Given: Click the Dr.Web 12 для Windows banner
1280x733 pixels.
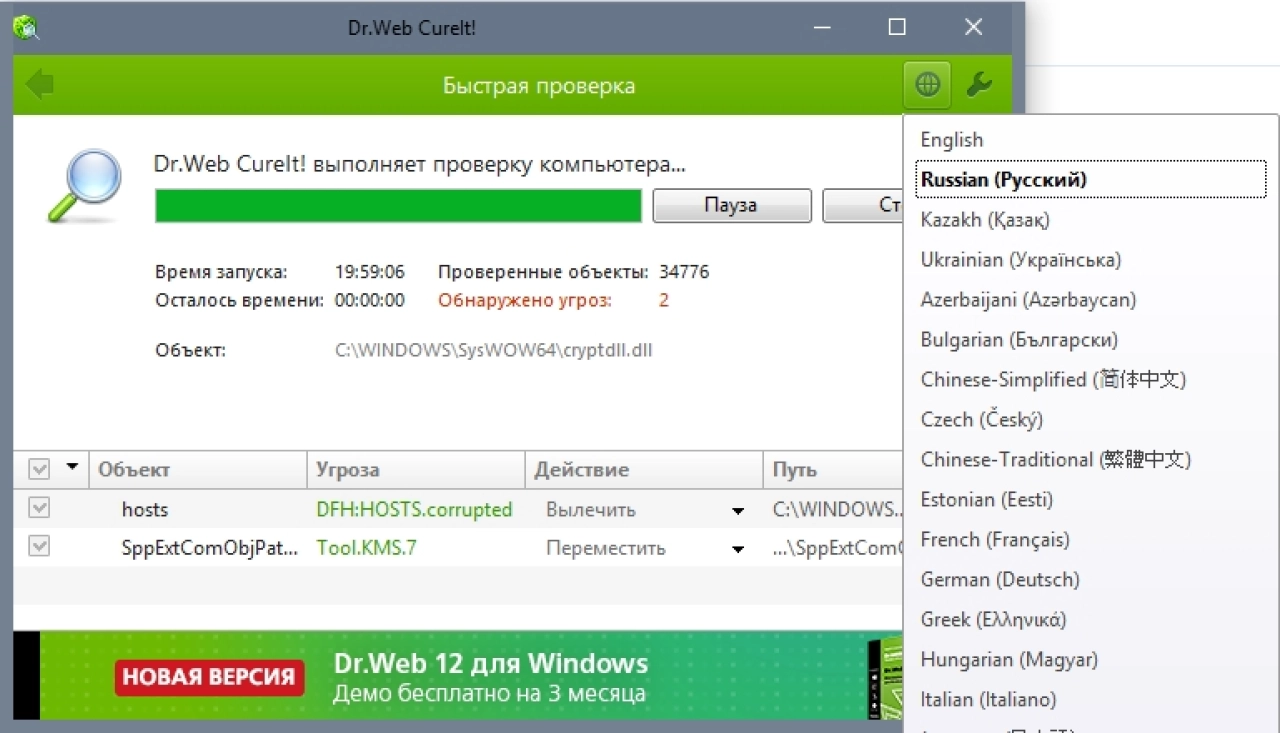Looking at the screenshot, I should pyautogui.click(x=458, y=676).
